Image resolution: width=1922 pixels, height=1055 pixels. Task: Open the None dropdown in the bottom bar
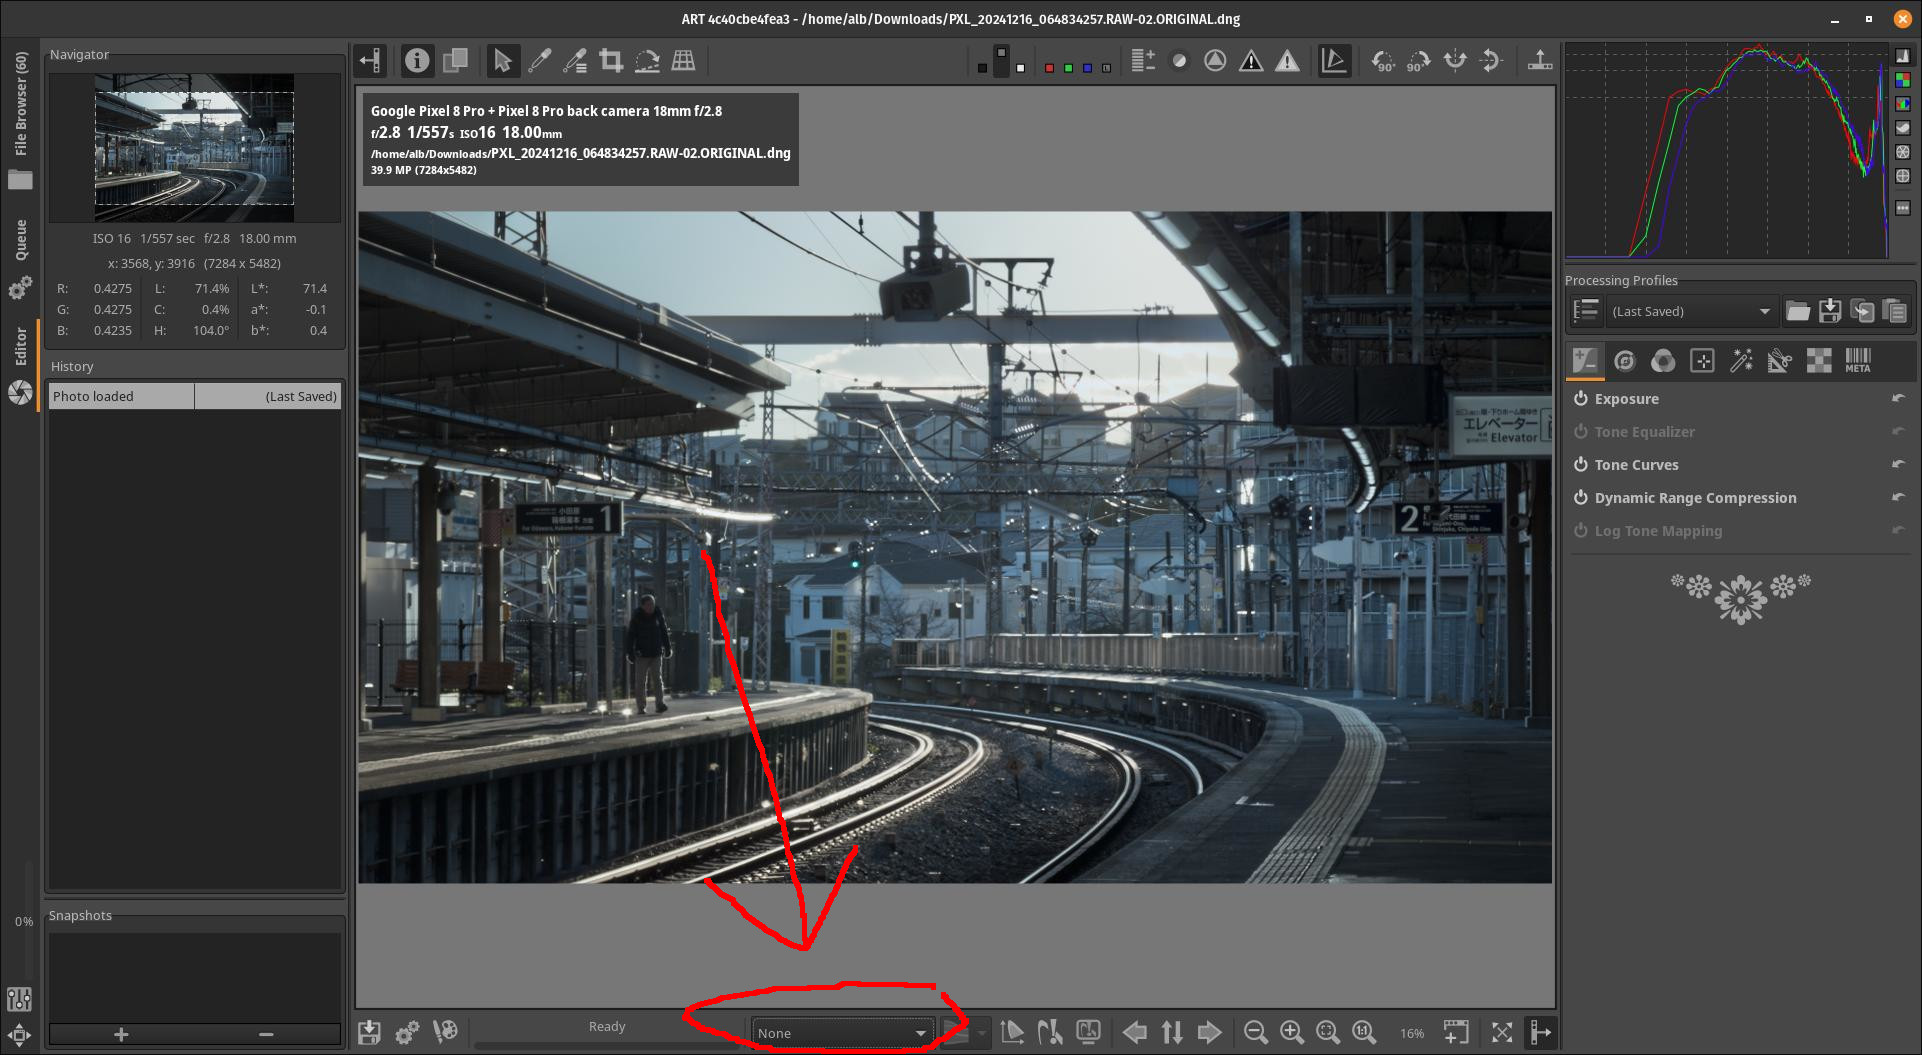coord(841,1033)
